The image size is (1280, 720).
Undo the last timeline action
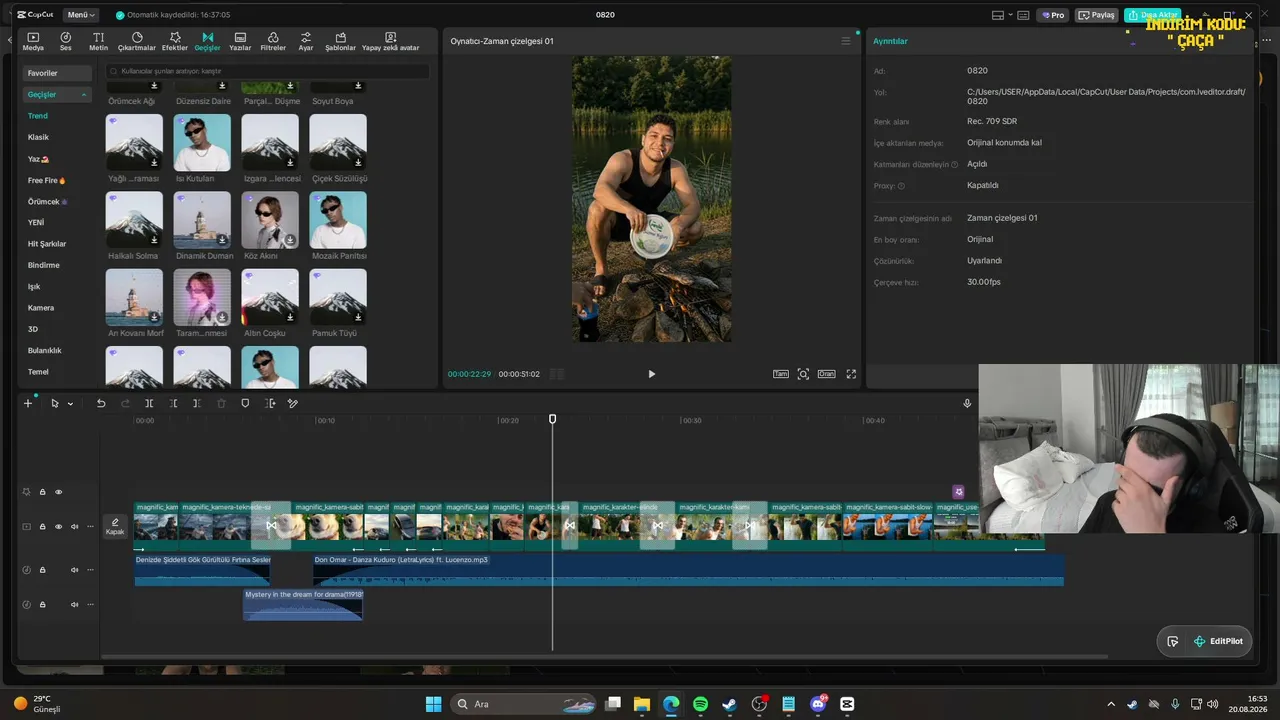click(x=101, y=403)
